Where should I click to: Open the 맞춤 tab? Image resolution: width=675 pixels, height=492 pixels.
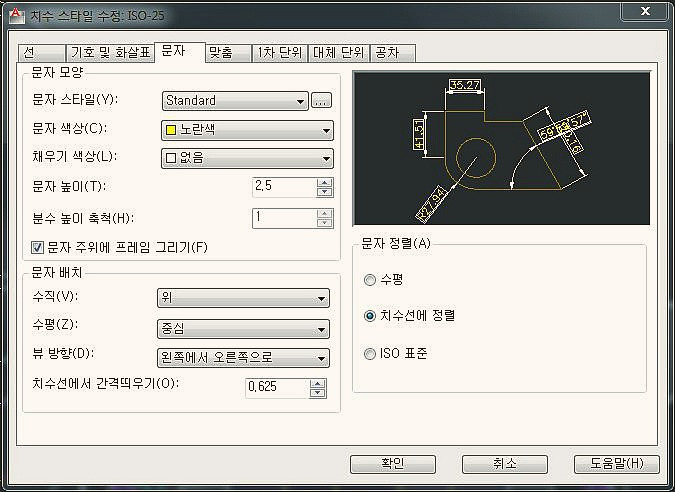229,53
